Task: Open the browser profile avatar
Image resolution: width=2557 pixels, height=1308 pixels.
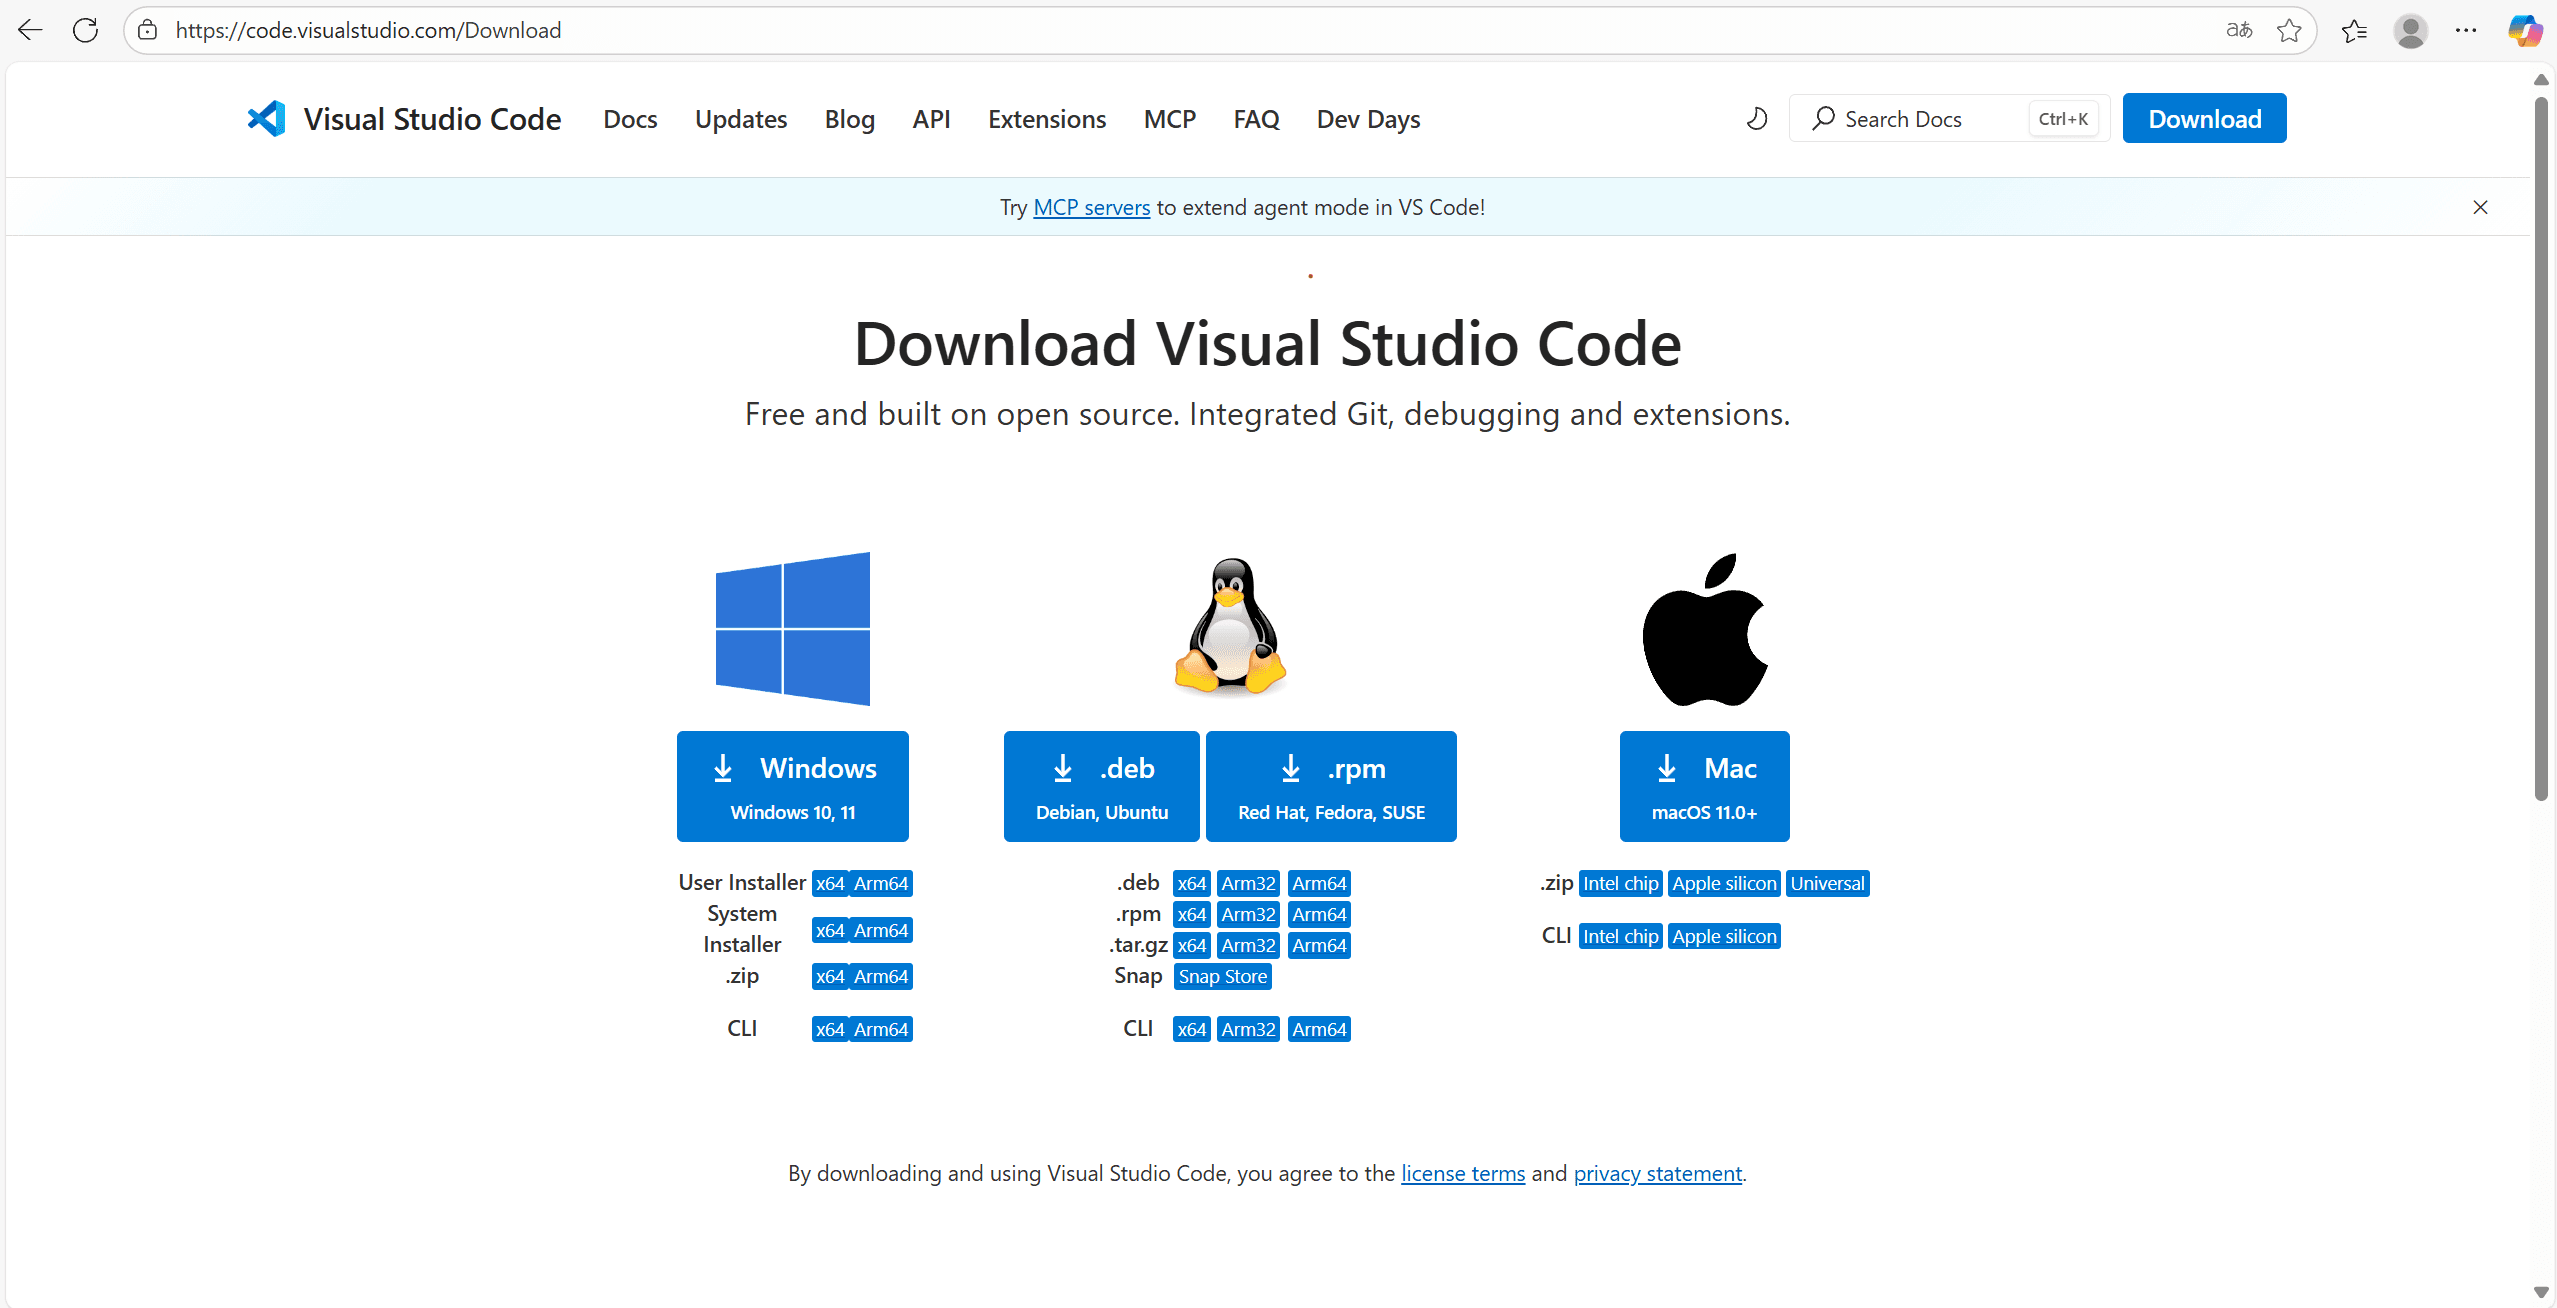Action: 2410,30
